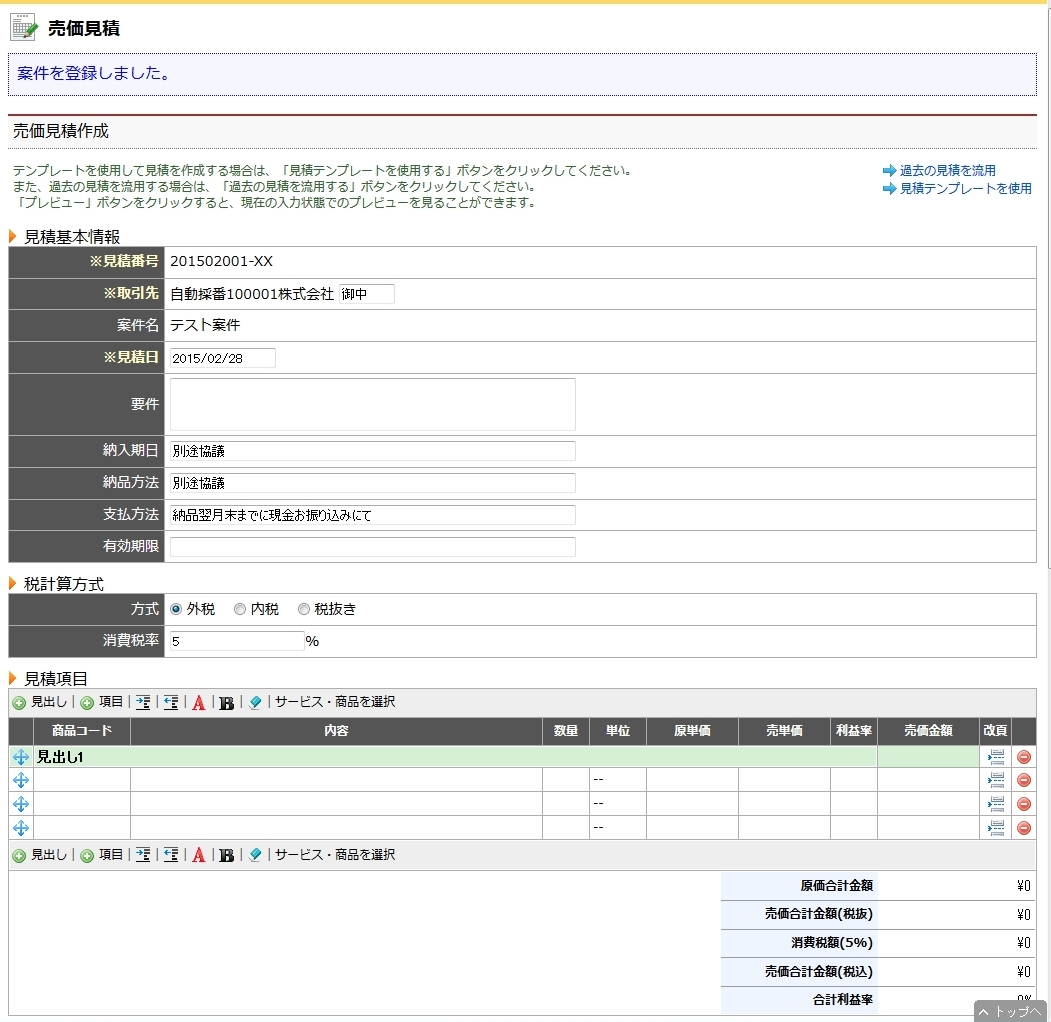The width and height of the screenshot is (1051, 1022).
Task: Click the 利益率 column header
Action: pyautogui.click(x=854, y=731)
